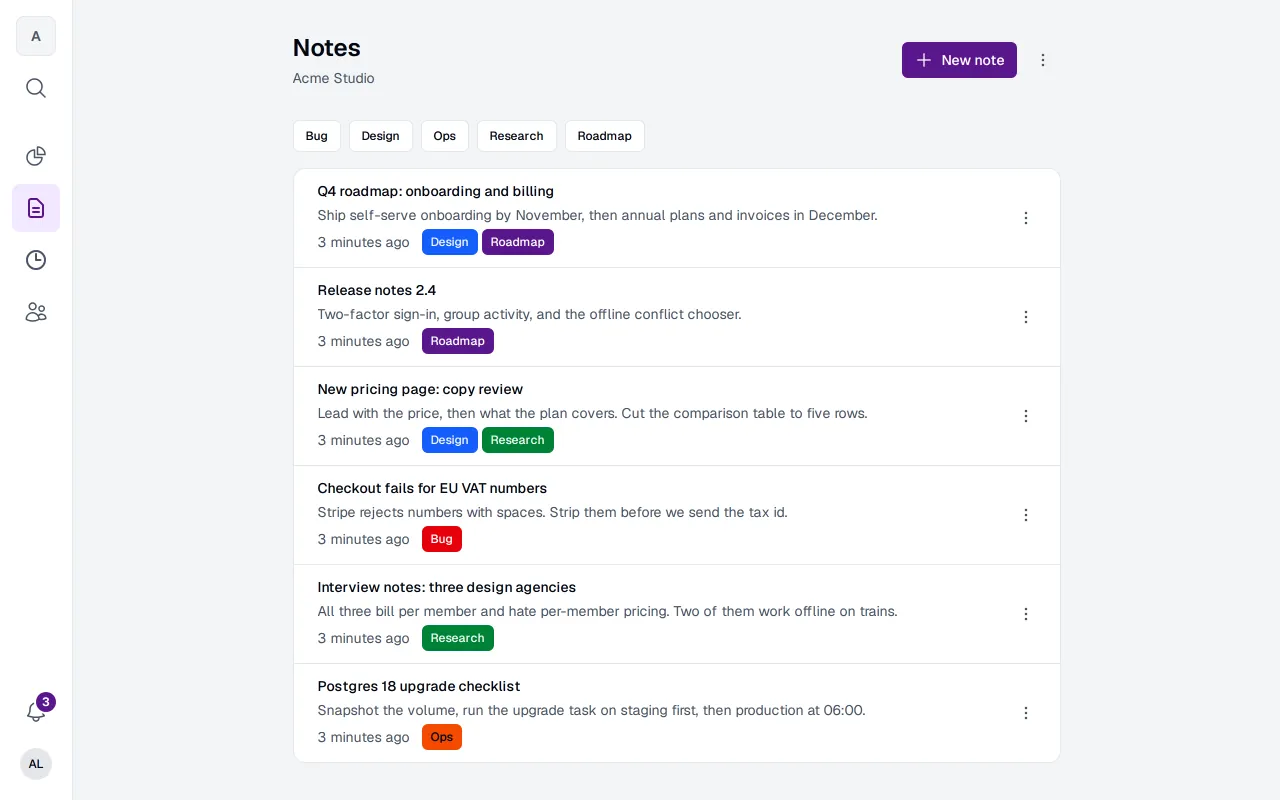Filter notes by the Roadmap chip
The width and height of the screenshot is (1280, 800).
tap(605, 136)
